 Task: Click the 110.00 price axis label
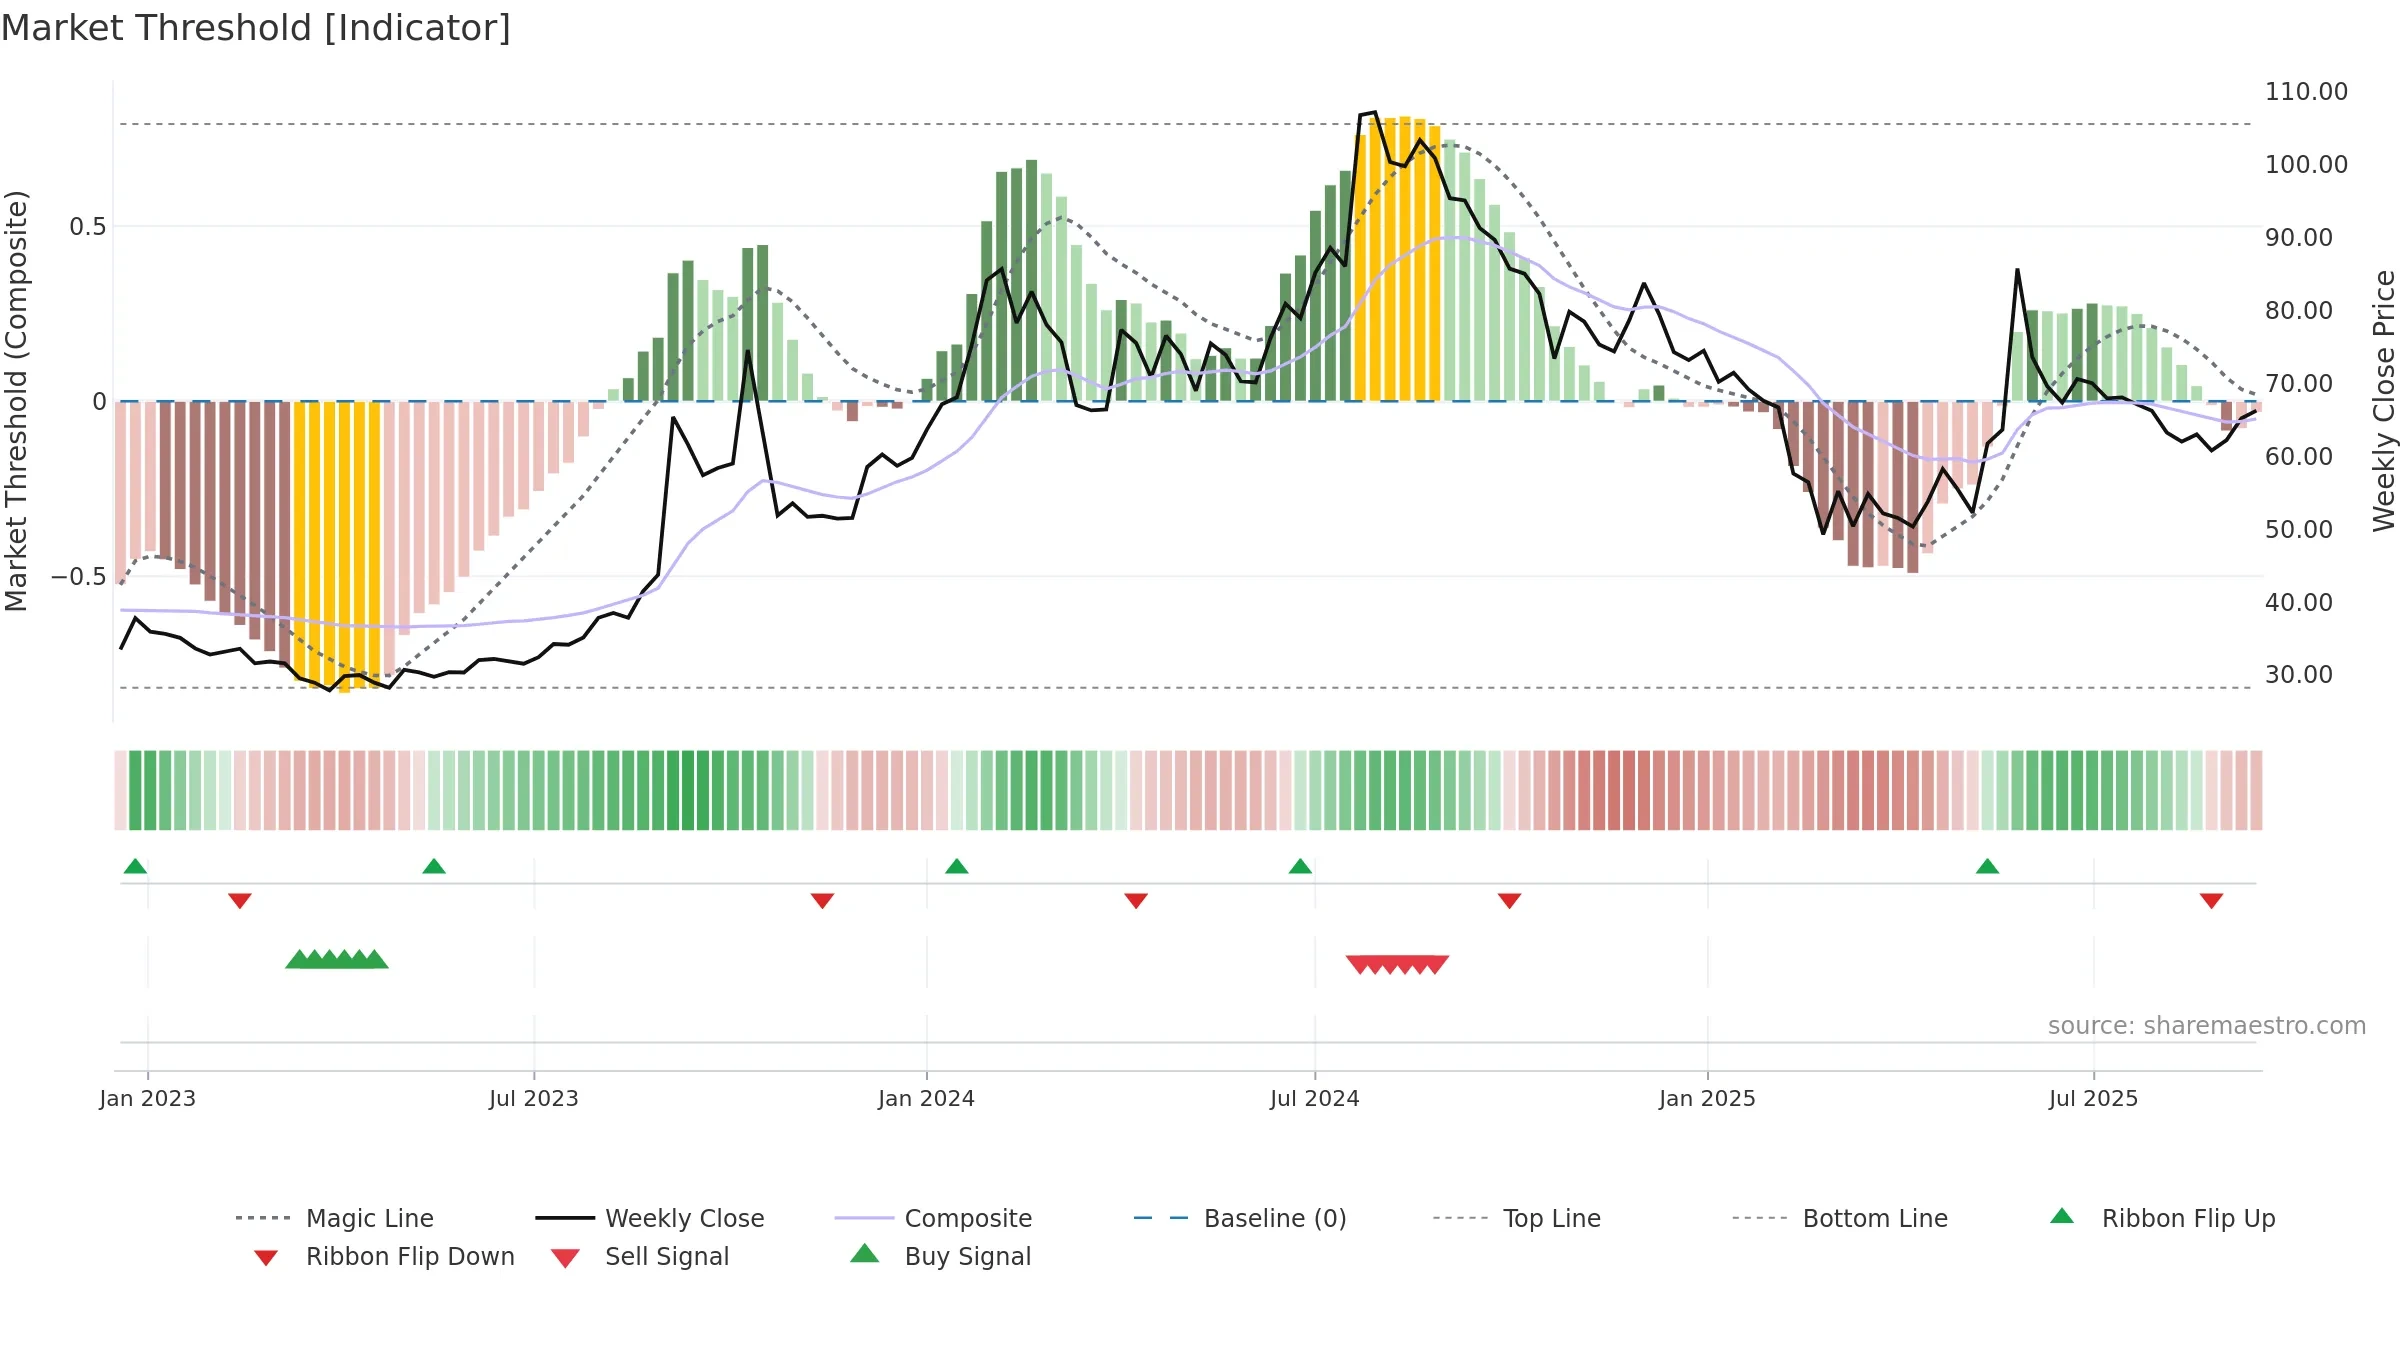pos(2306,91)
